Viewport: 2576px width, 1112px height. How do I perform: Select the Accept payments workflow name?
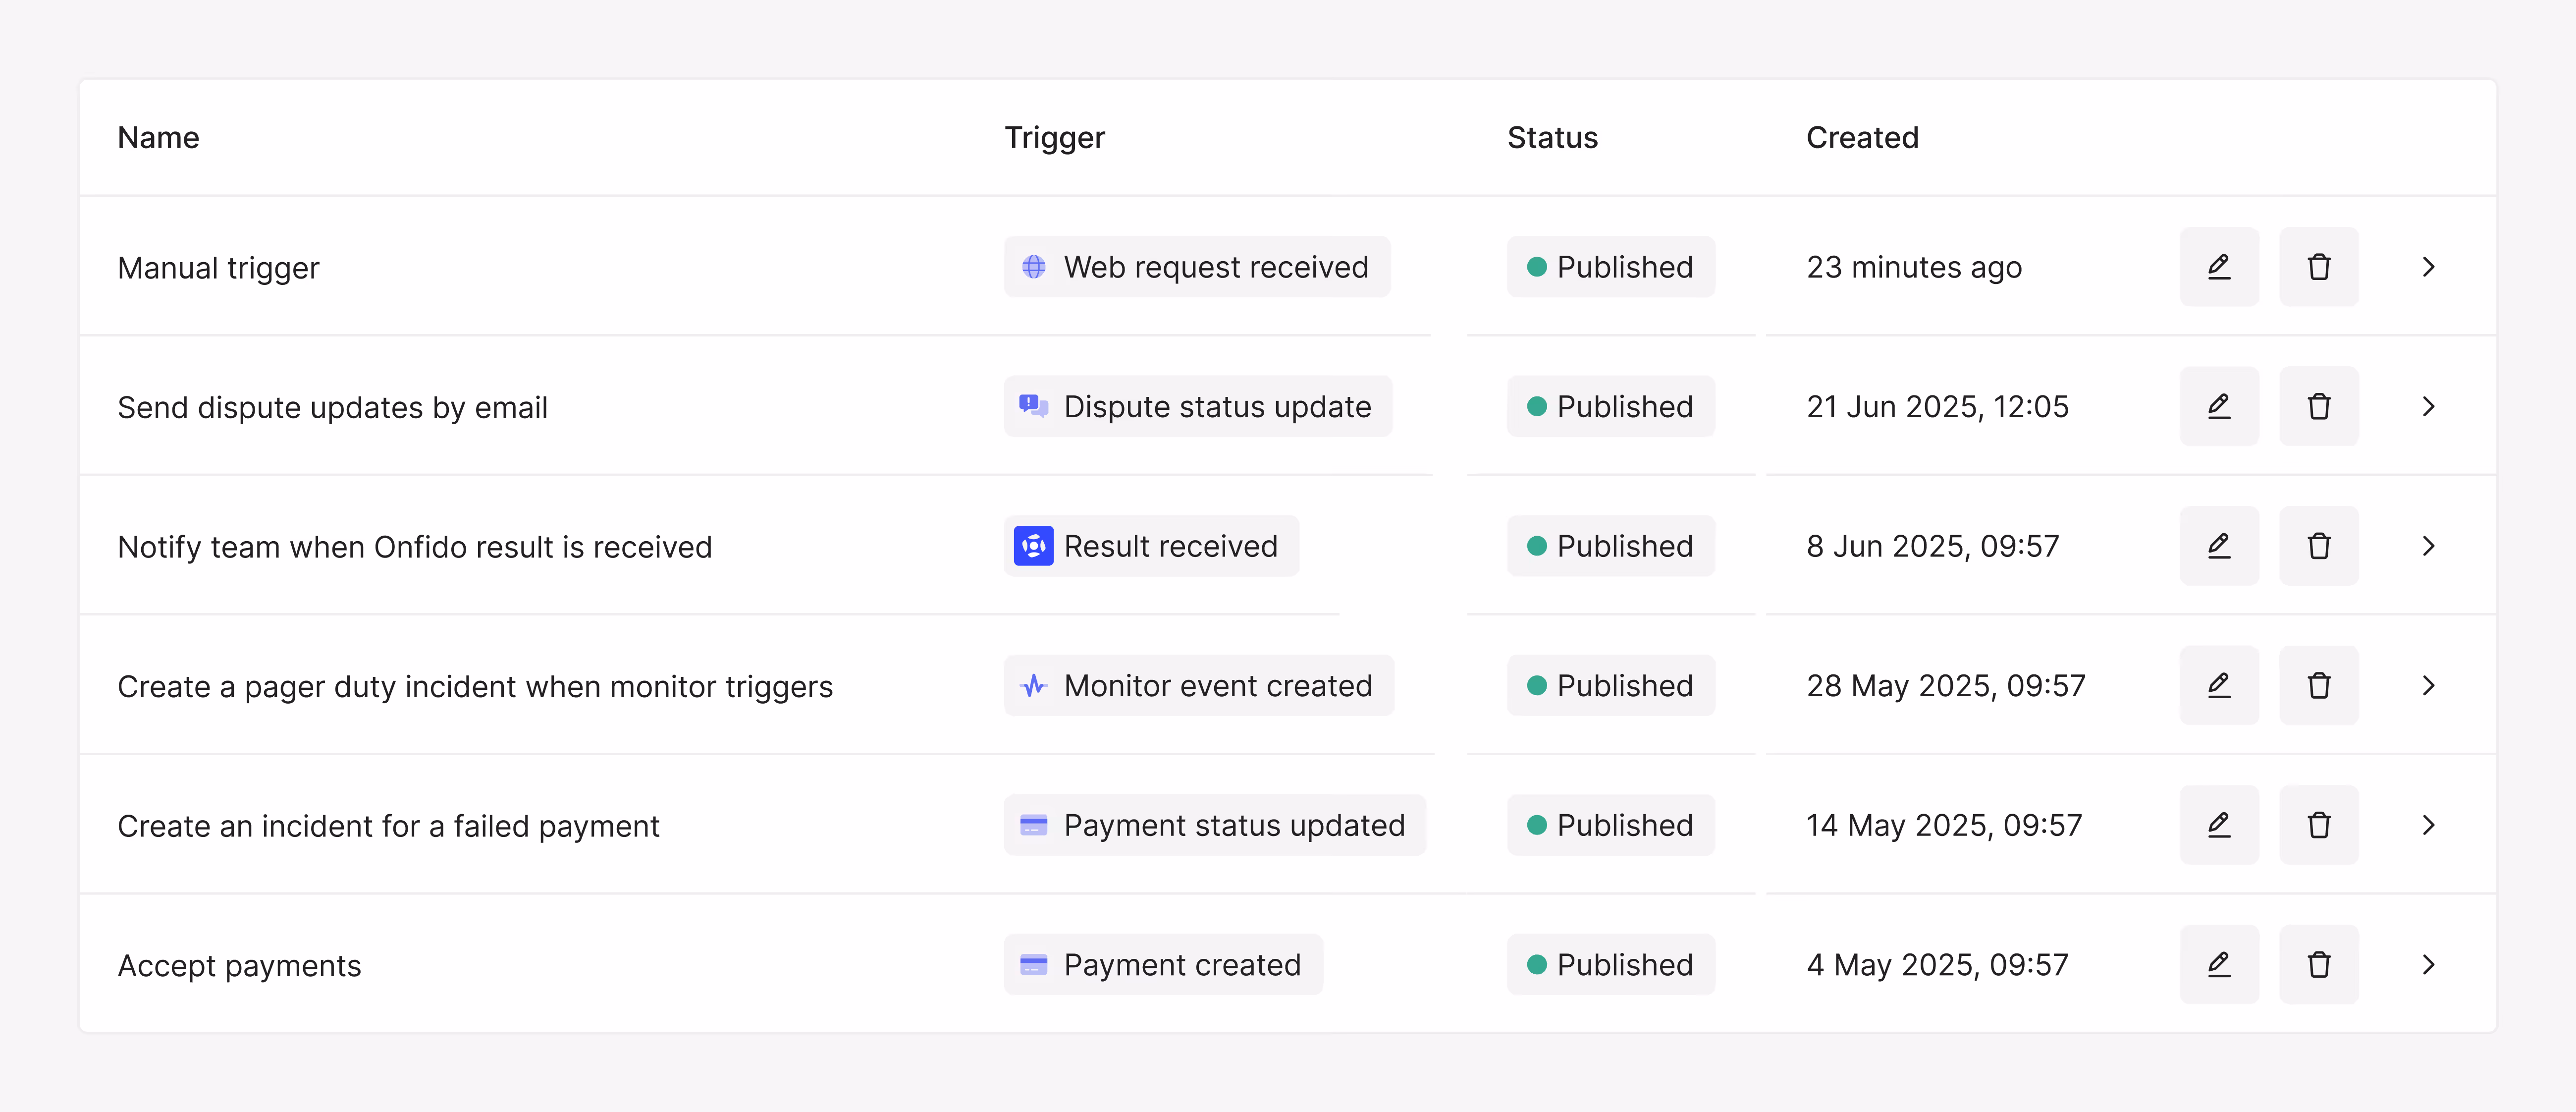(239, 965)
